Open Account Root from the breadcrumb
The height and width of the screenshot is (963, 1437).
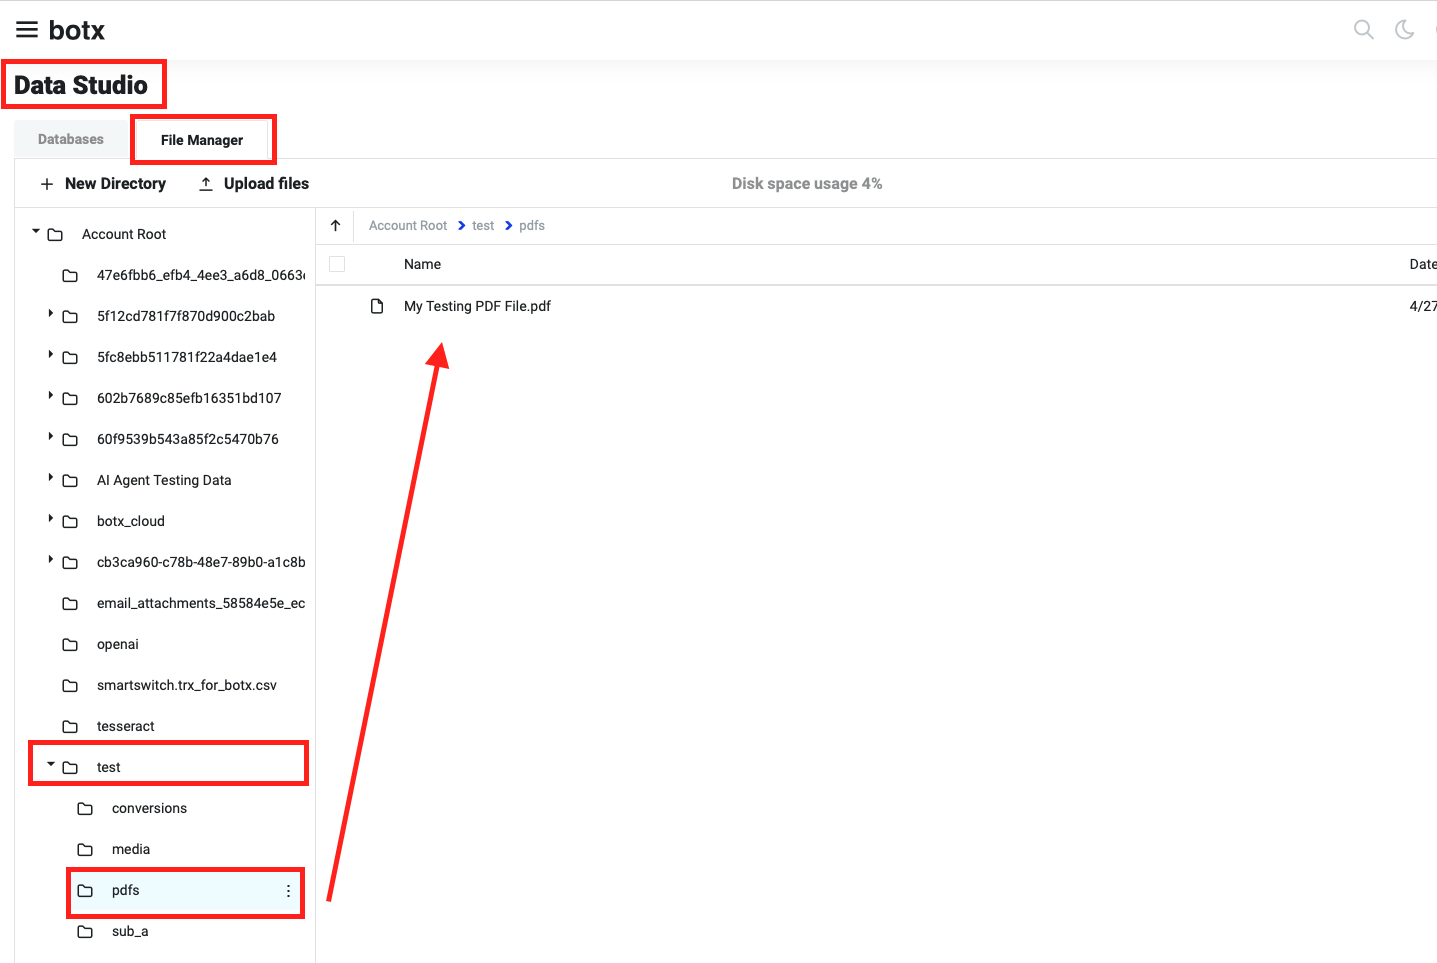[x=407, y=225]
